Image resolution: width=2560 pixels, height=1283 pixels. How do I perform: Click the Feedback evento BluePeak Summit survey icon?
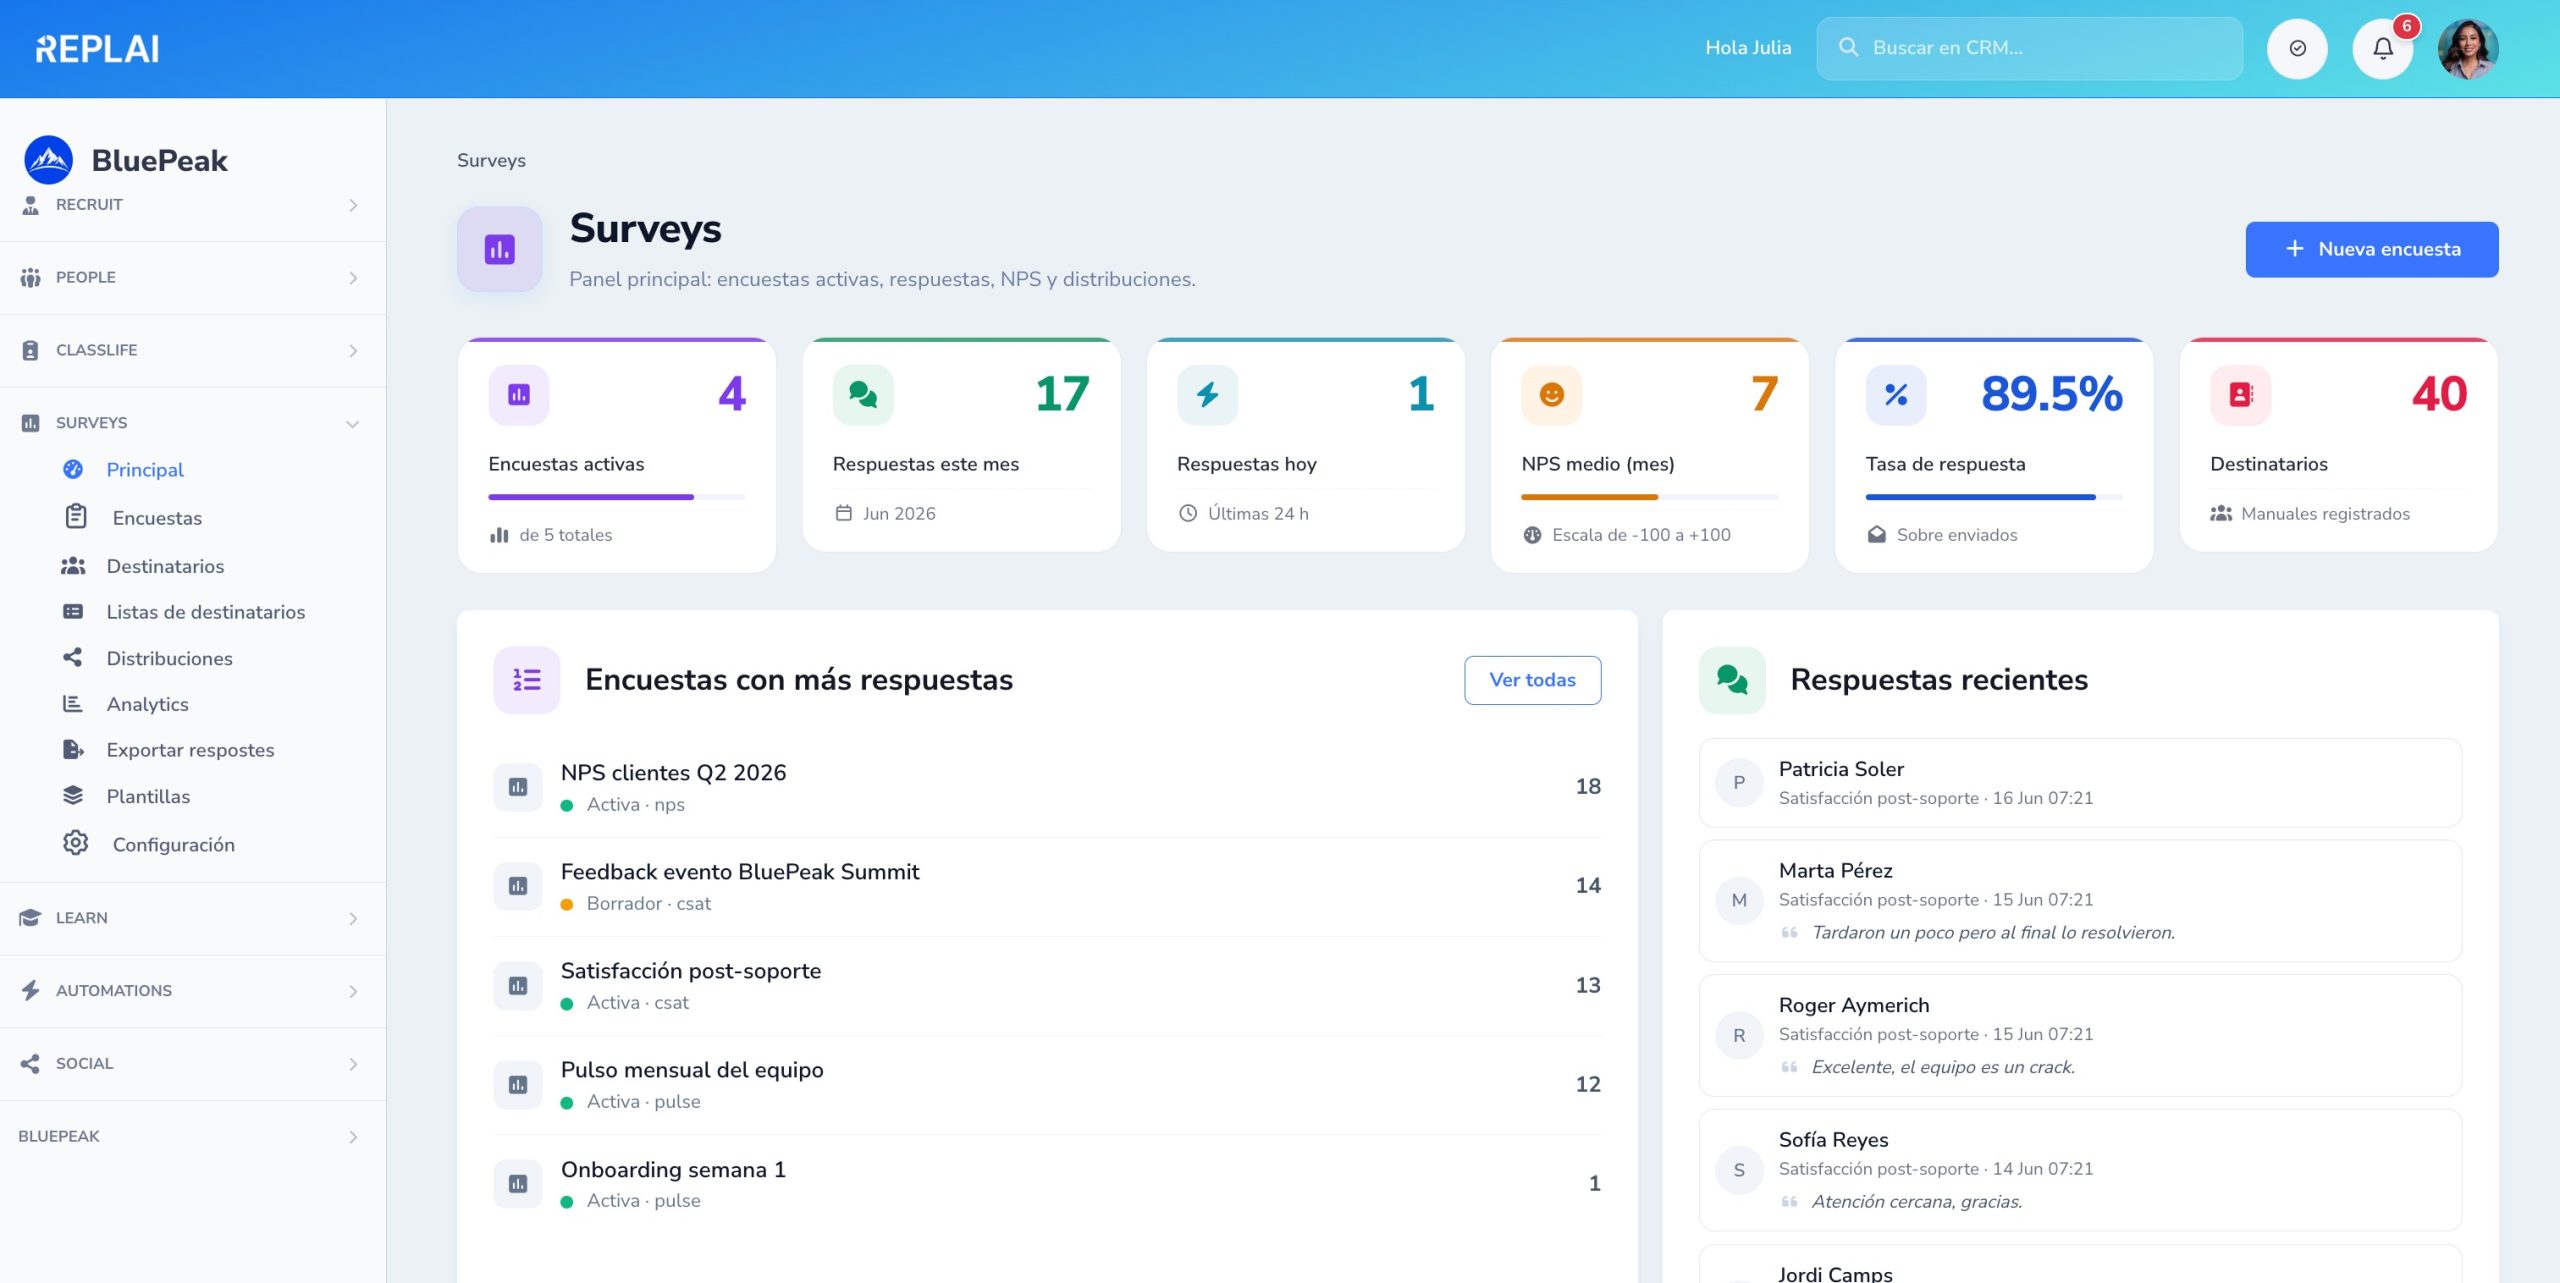(518, 886)
